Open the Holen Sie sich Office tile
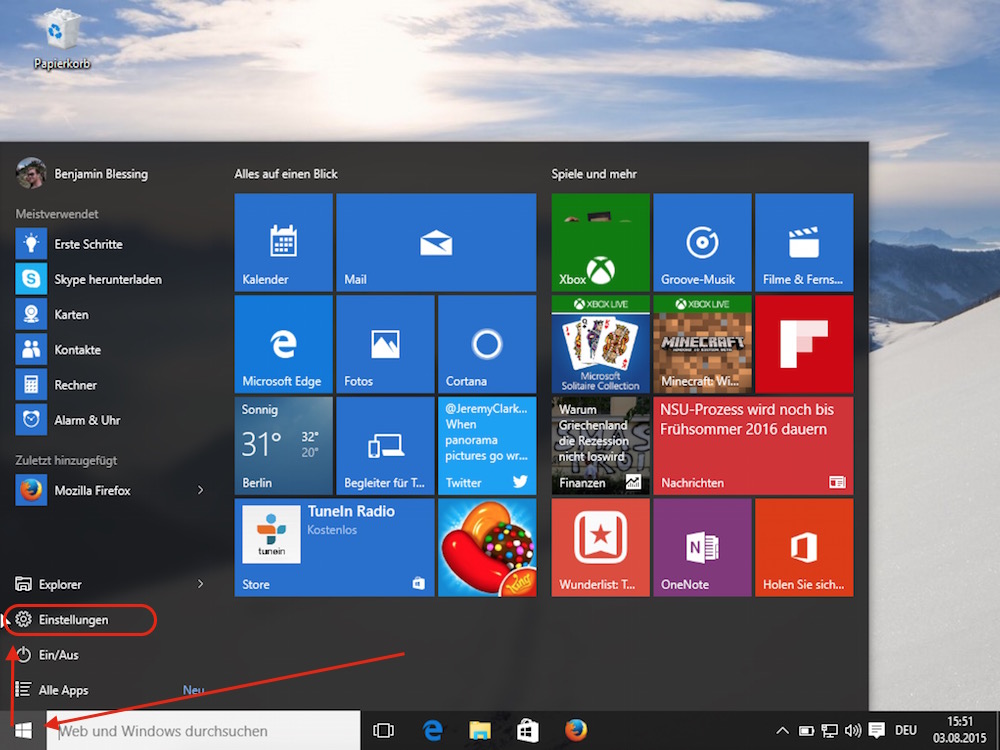Image resolution: width=1000 pixels, height=750 pixels. click(x=804, y=548)
